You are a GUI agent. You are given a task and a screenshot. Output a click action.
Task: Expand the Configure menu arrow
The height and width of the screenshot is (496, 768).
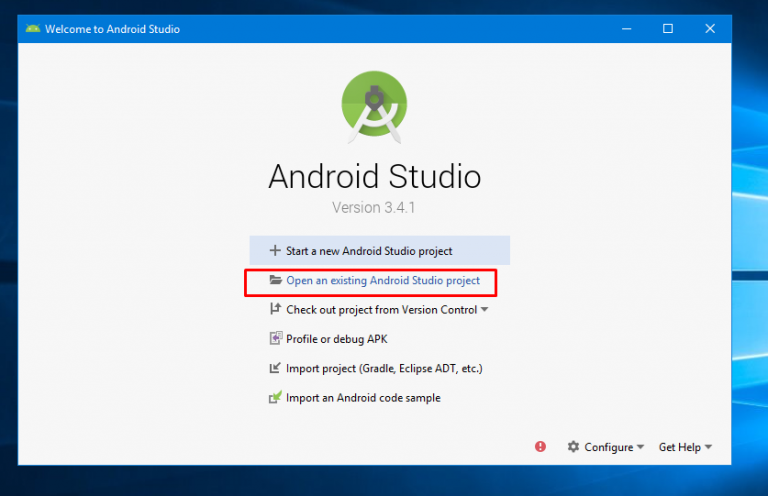point(640,447)
